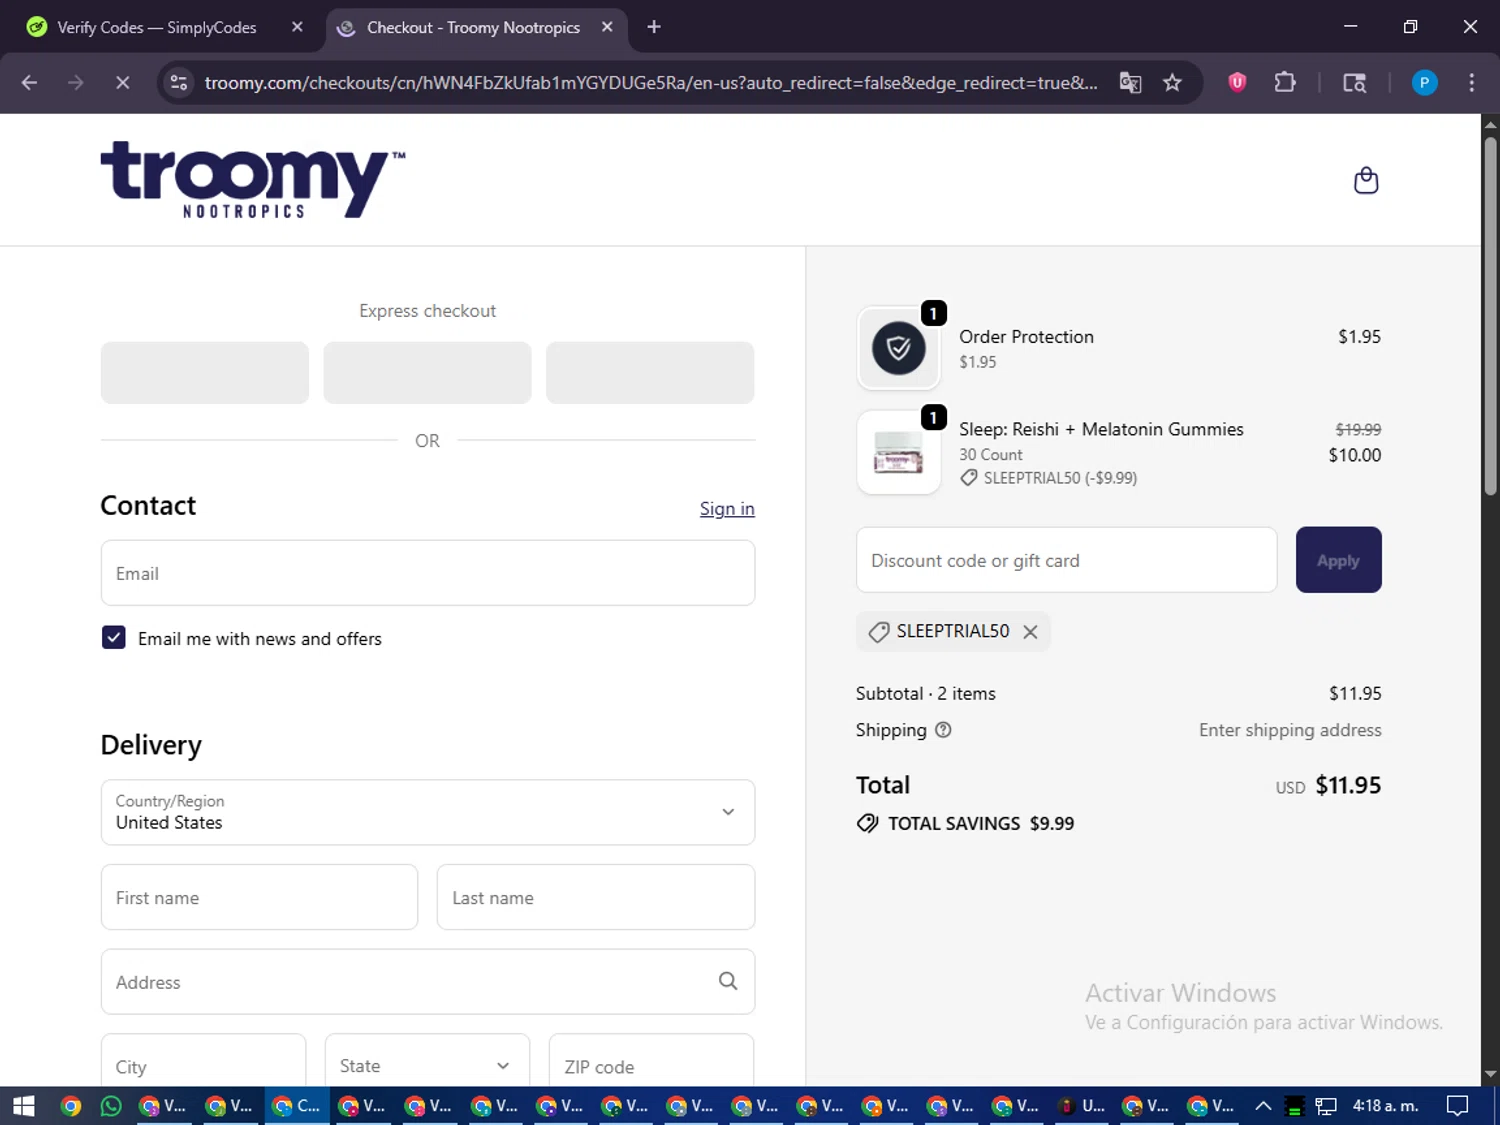Screen dimensions: 1500x1125
Task: Click the scrollbar down arrow
Action: coord(1490,1075)
